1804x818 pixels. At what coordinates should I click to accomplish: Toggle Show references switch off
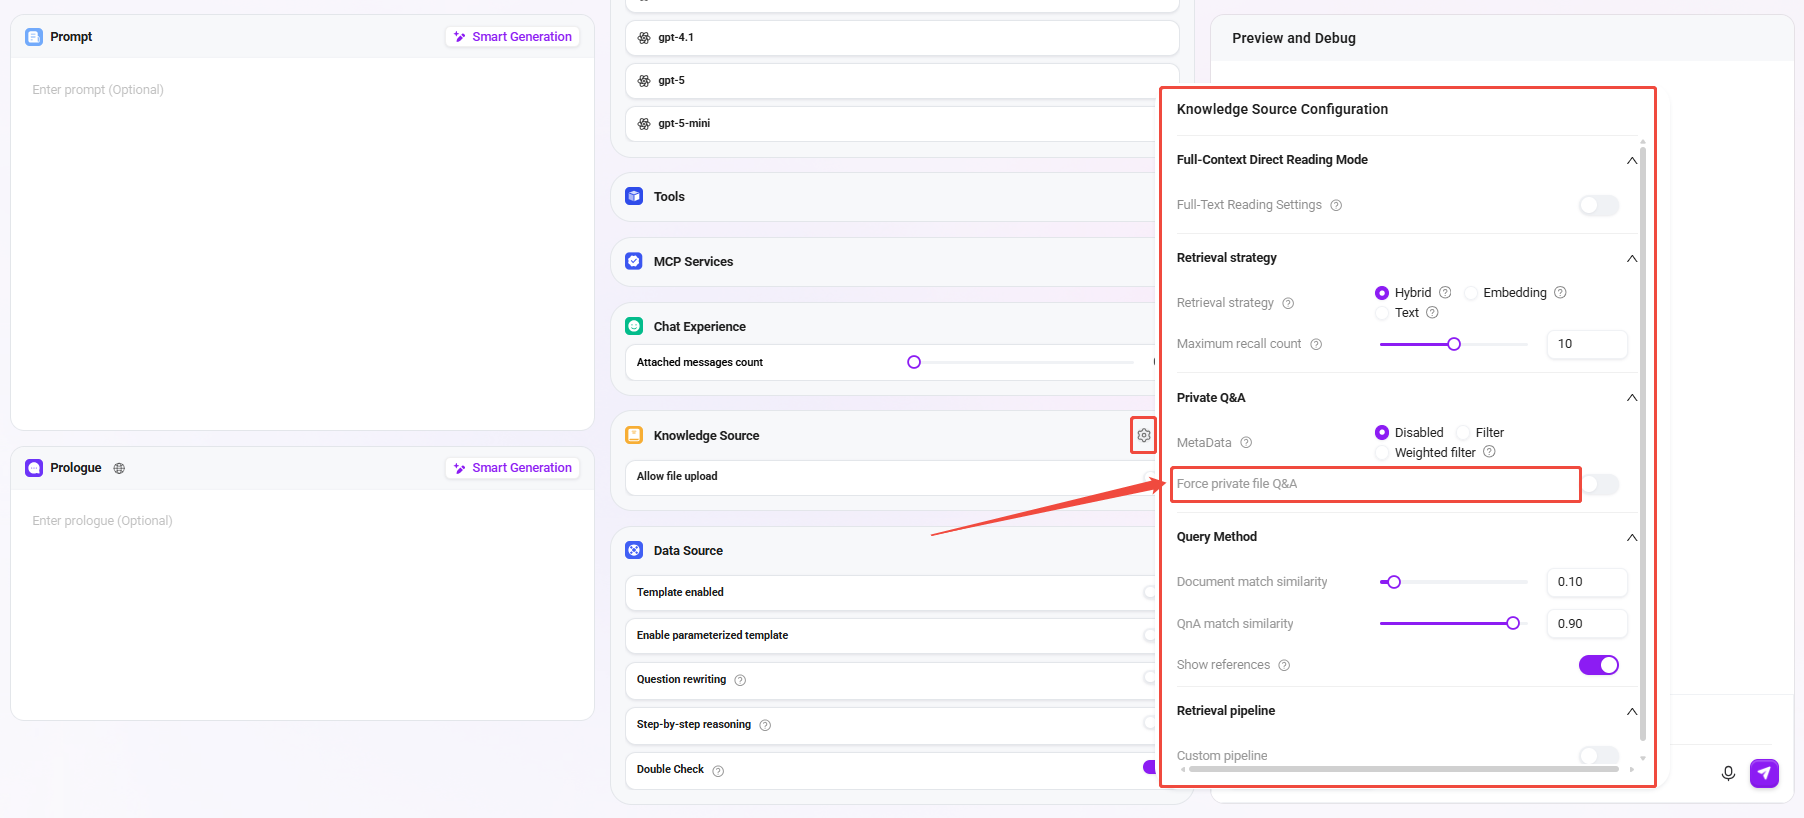pyautogui.click(x=1598, y=665)
